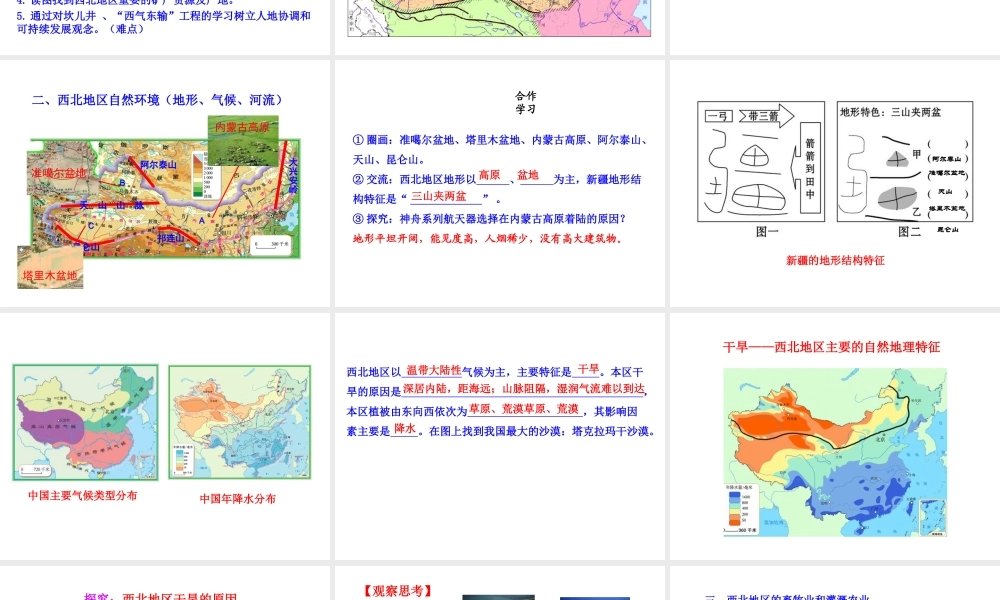Click the arrow labeled 带三箭 in 图一
The width and height of the screenshot is (1000, 600).
(x=767, y=116)
